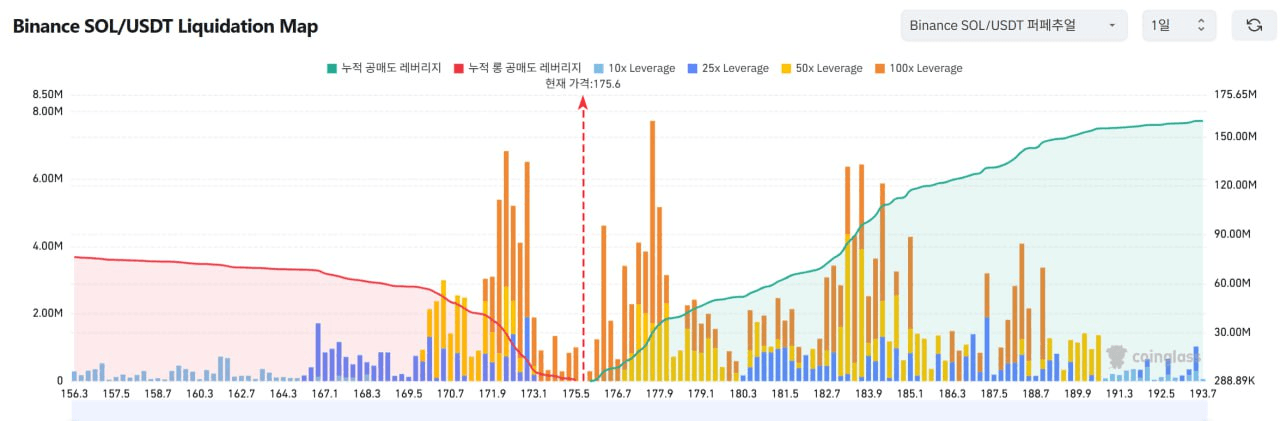
Task: Click the Binance SOL/USDT Liquidation Map title
Action: point(165,27)
